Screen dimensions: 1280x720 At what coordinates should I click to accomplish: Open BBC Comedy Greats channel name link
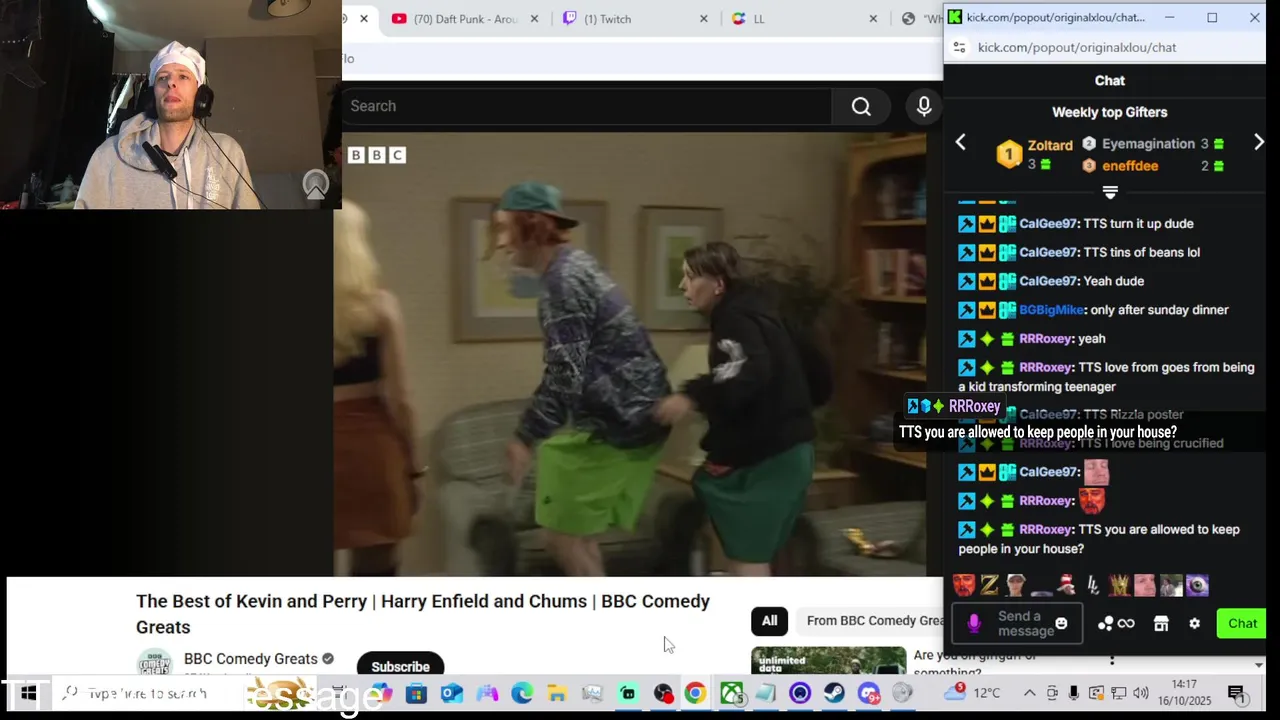point(251,659)
